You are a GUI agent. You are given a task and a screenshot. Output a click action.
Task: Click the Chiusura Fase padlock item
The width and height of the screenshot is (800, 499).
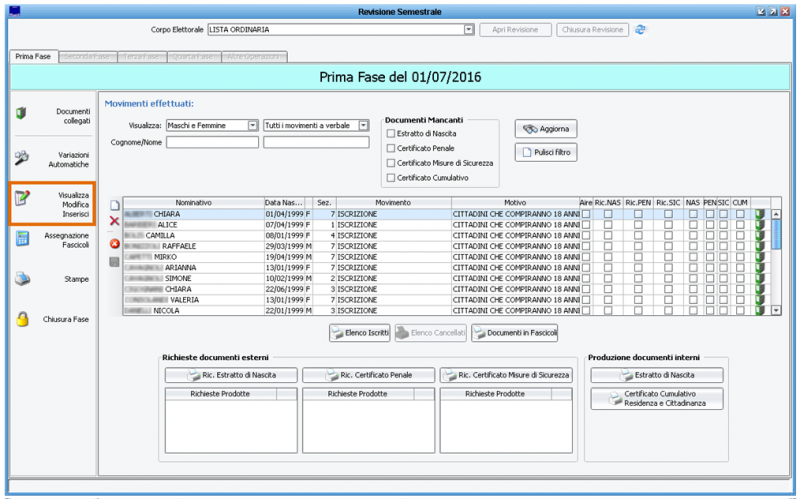52,320
